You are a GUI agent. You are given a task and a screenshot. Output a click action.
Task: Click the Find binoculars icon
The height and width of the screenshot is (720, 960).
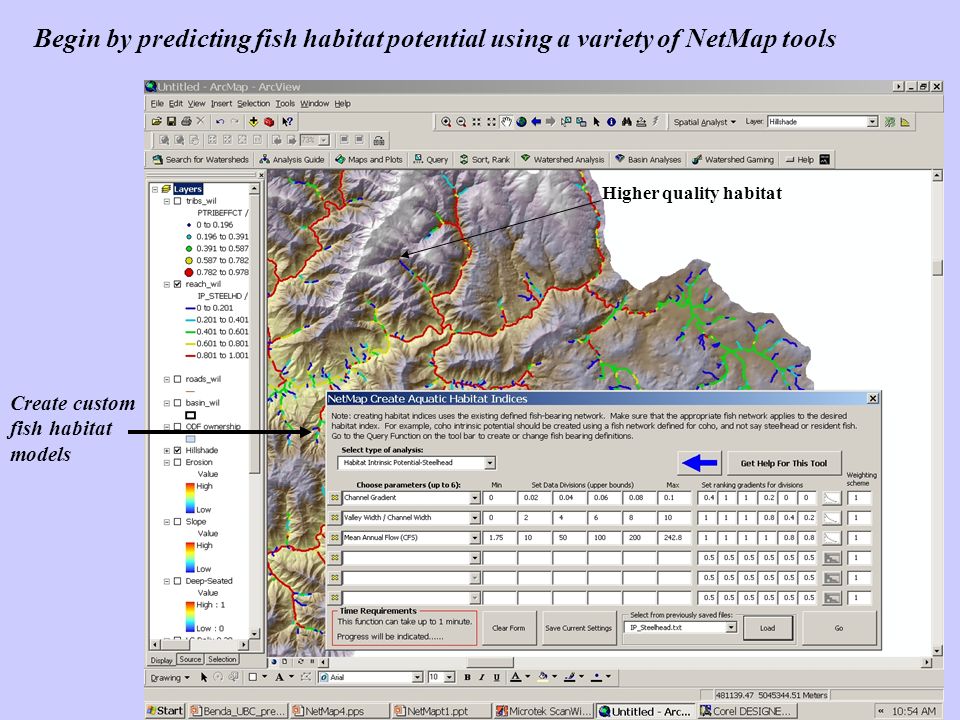pos(626,122)
